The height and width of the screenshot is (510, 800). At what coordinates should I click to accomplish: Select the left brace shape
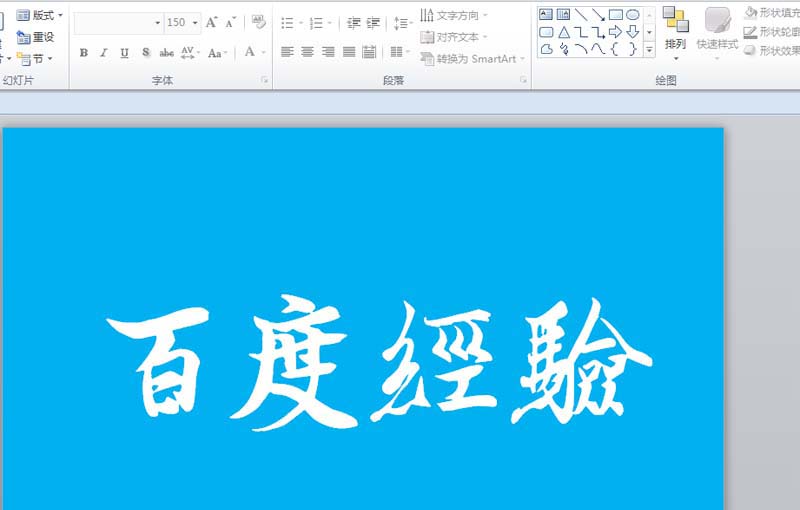pyautogui.click(x=615, y=49)
